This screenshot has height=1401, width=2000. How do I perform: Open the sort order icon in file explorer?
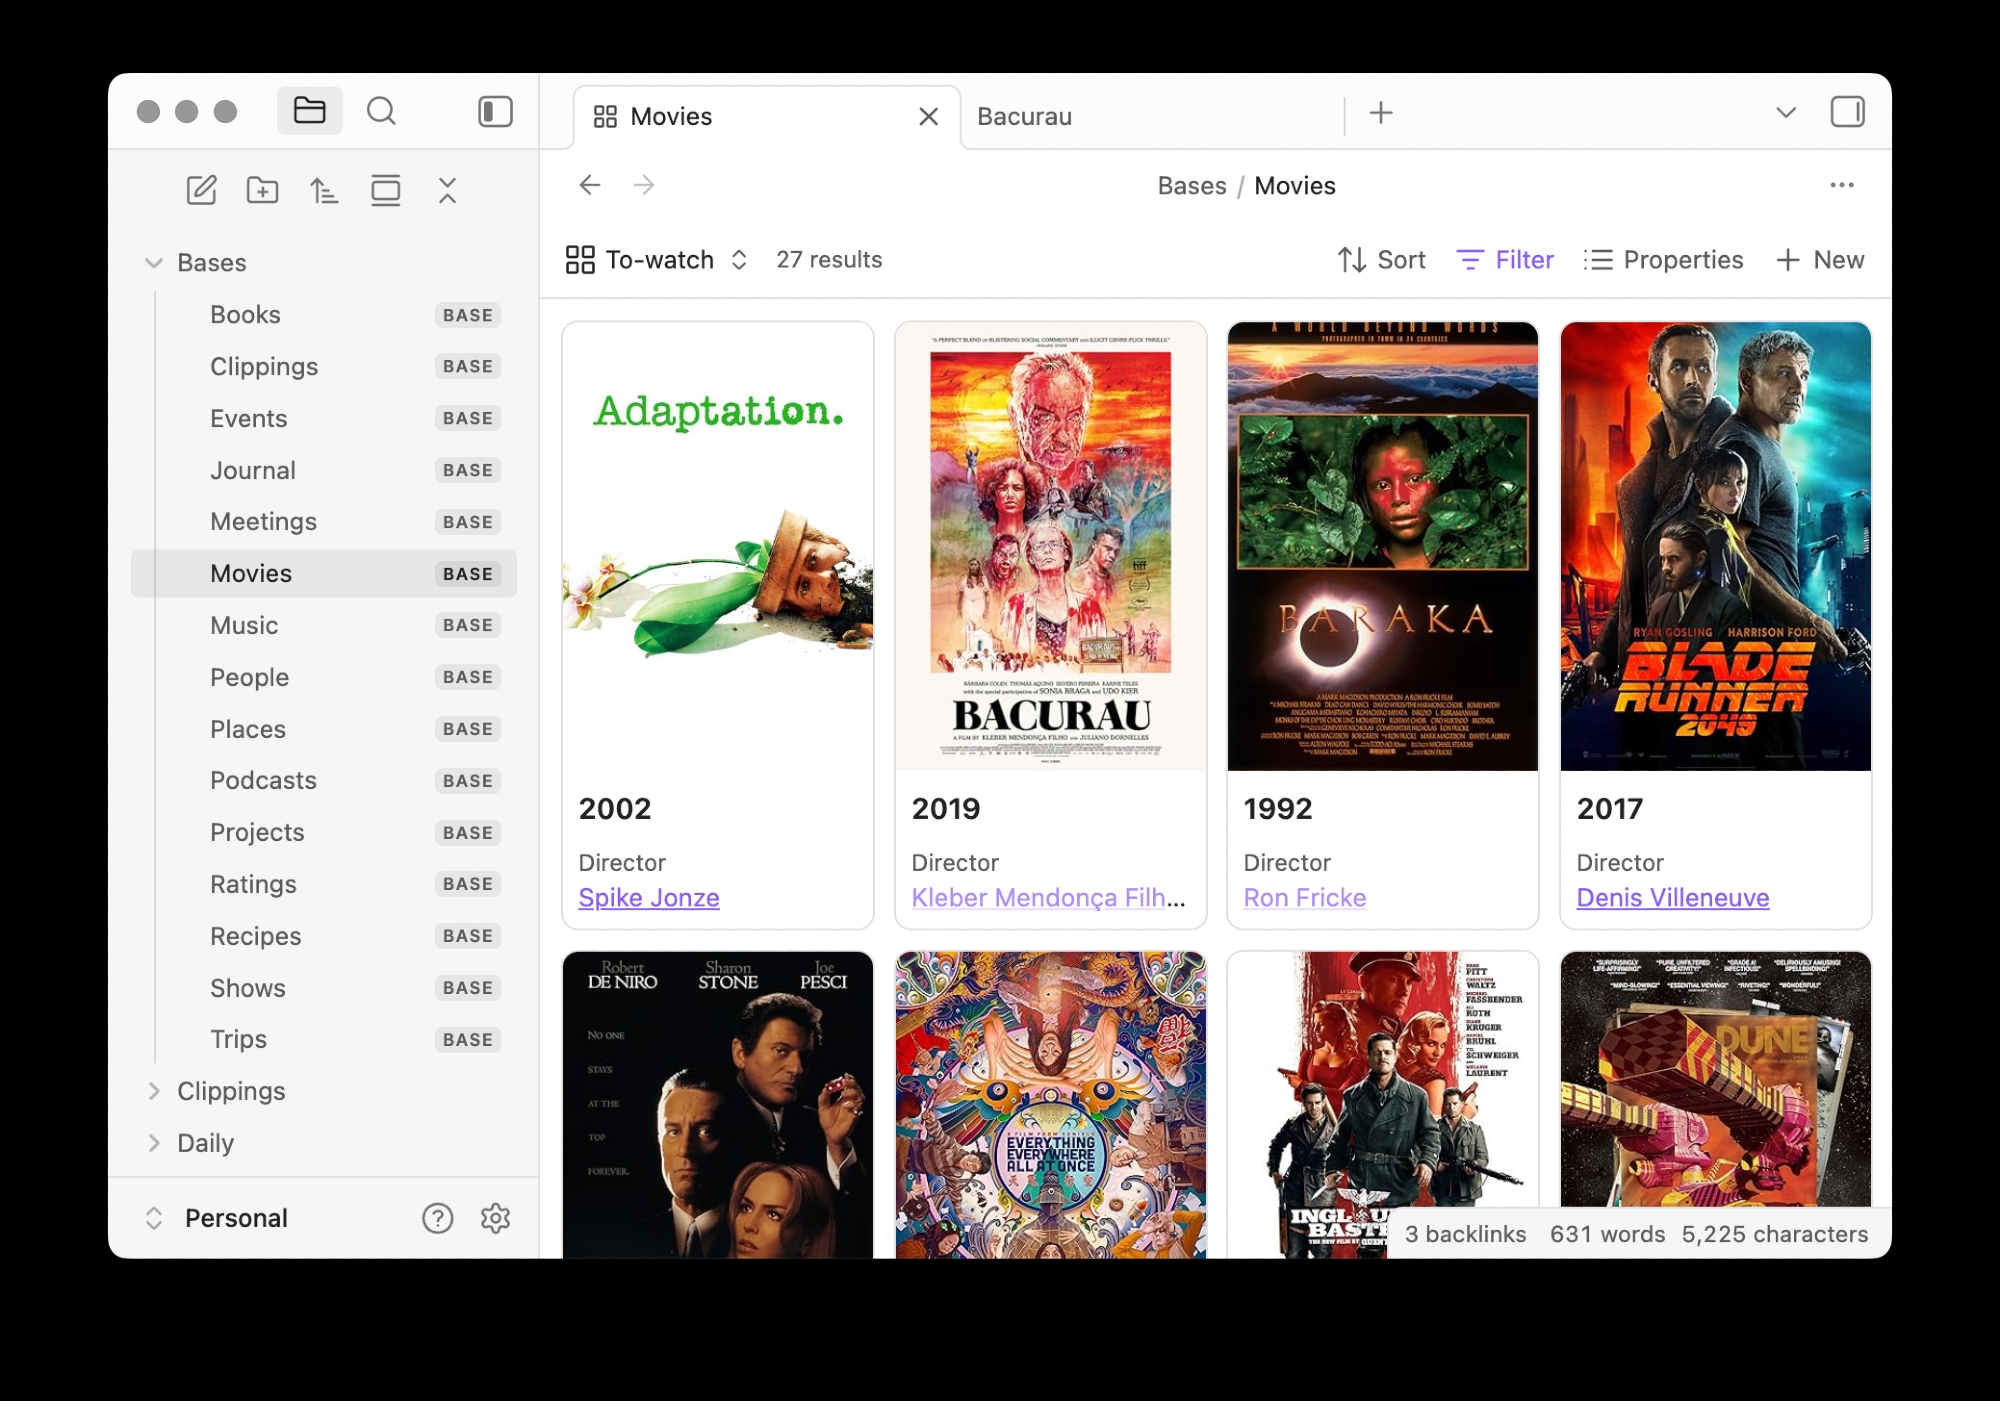click(x=323, y=190)
